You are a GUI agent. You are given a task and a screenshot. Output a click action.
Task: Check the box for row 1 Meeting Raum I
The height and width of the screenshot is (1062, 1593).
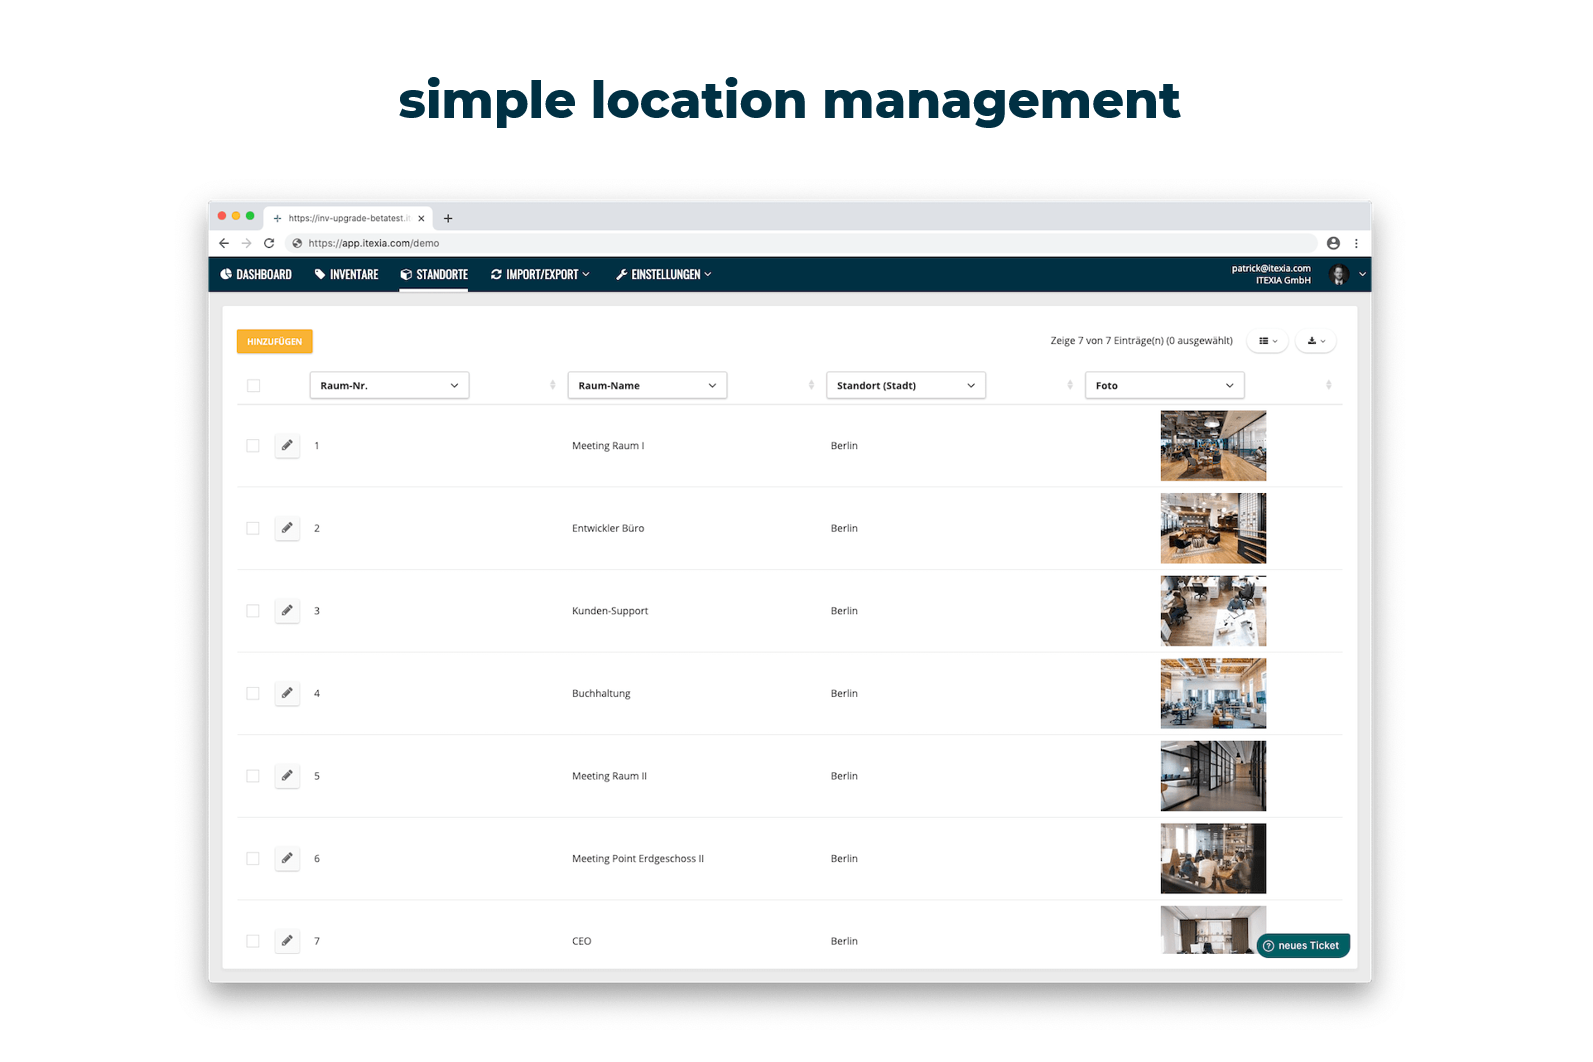tap(253, 446)
